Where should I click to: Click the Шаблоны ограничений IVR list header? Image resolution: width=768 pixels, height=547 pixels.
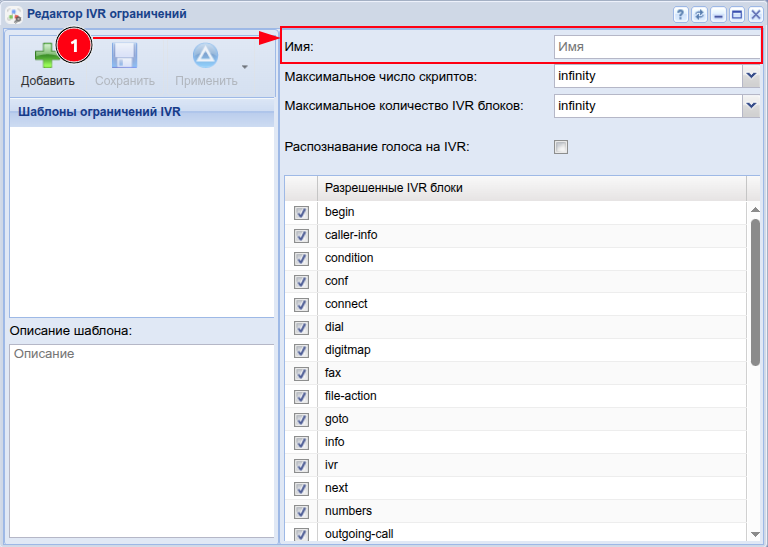coord(142,112)
